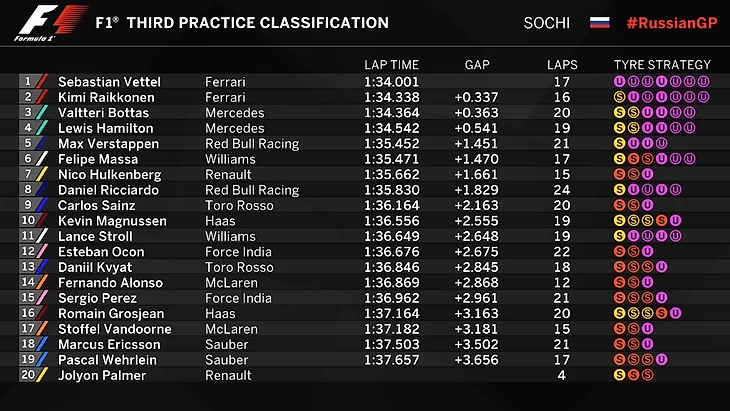
Task: Click position 1 badge beside Sebastian Vettel
Action: [29, 82]
